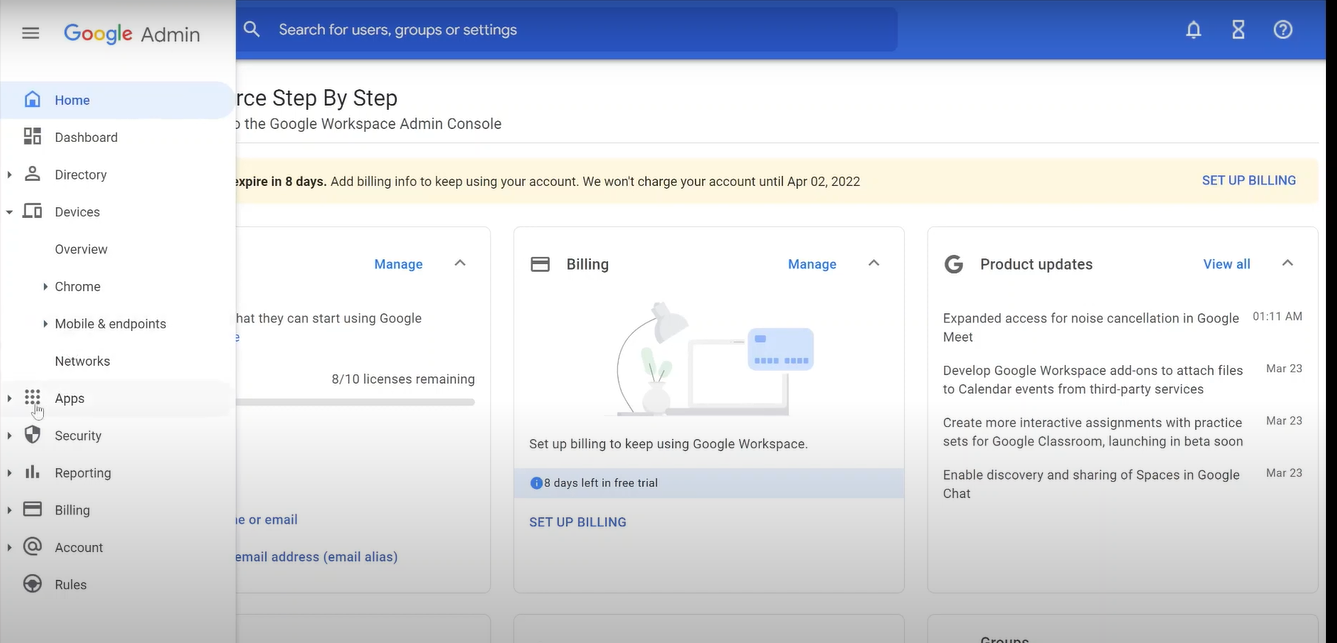Image resolution: width=1337 pixels, height=643 pixels.
Task: Collapse the Product updates card chevron
Action: pyautogui.click(x=1287, y=263)
